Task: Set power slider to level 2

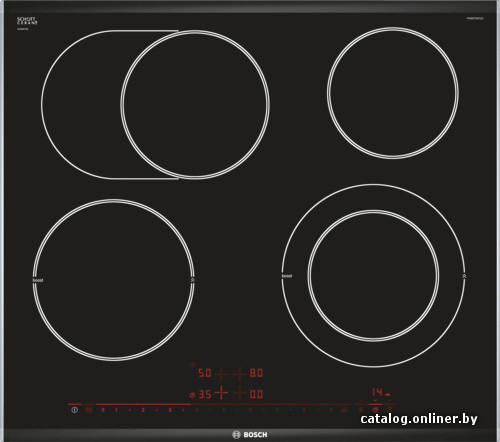Action: [x=143, y=410]
